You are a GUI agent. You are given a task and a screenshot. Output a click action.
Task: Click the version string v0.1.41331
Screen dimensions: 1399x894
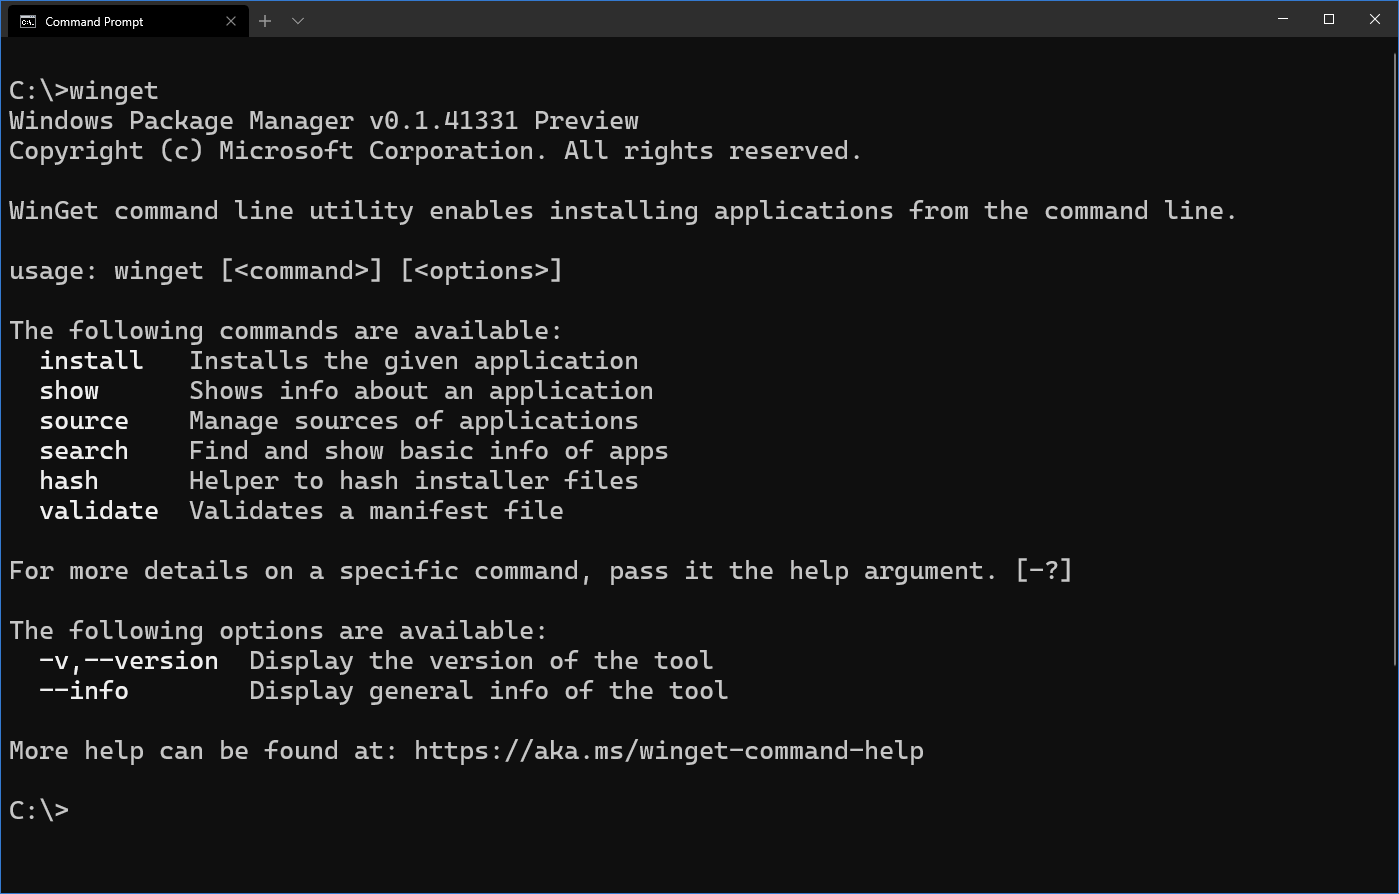[444, 121]
